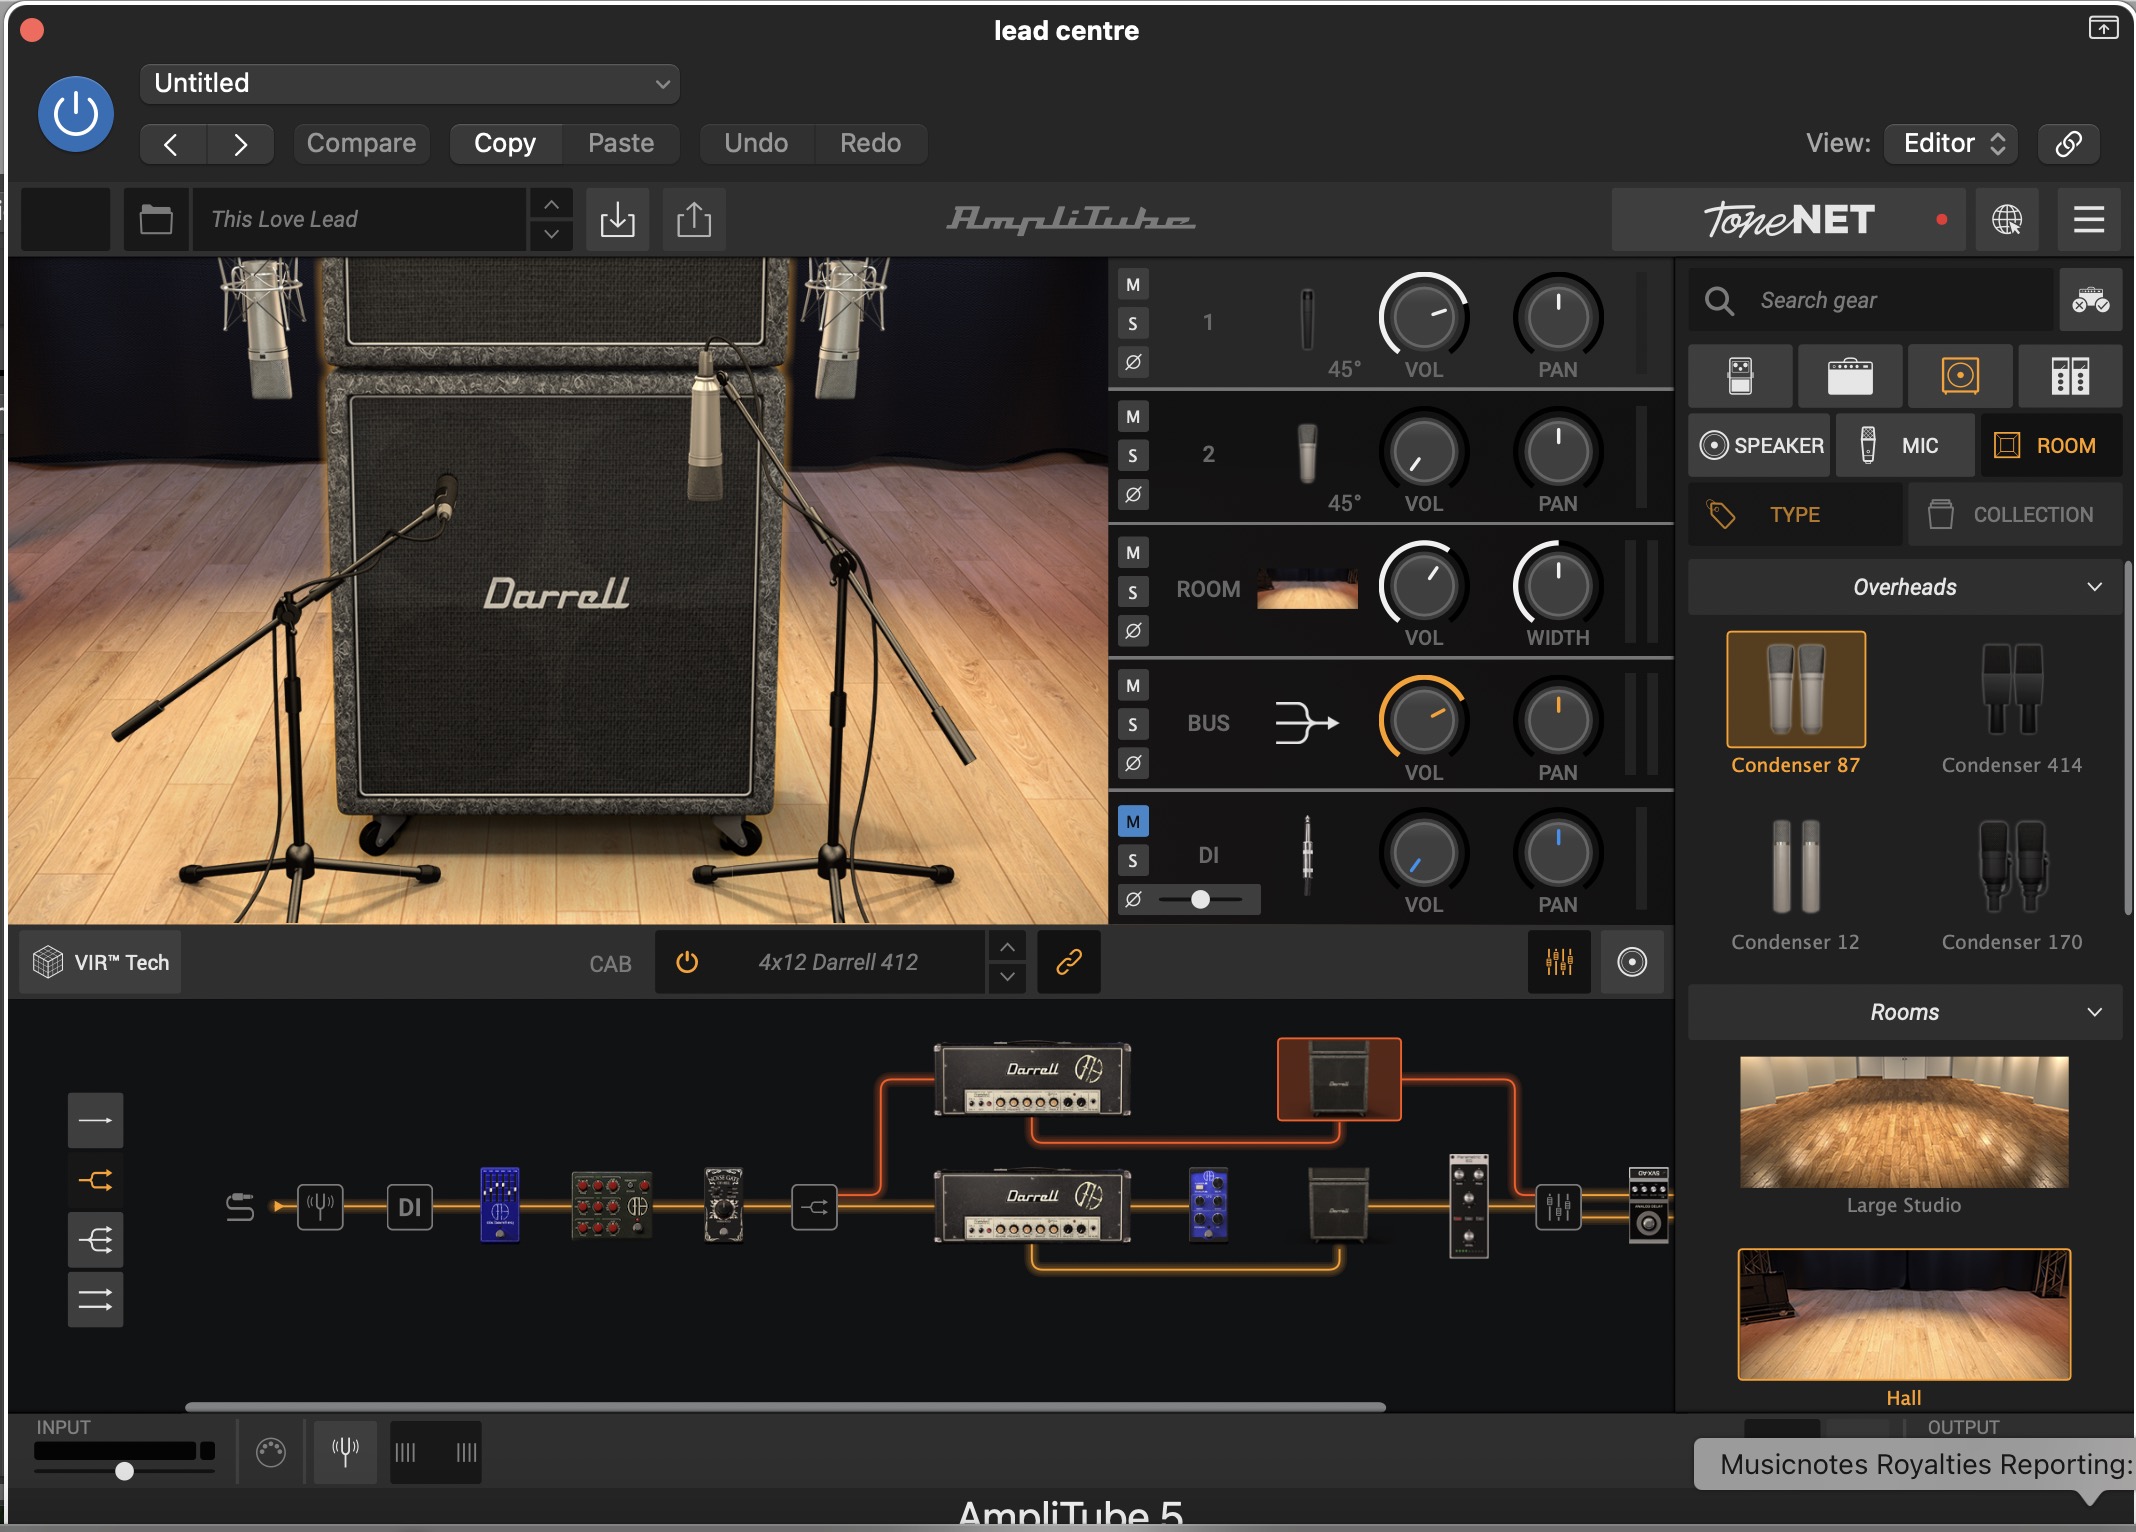Click the input level slider handle
The width and height of the screenshot is (2136, 1532).
click(x=124, y=1471)
